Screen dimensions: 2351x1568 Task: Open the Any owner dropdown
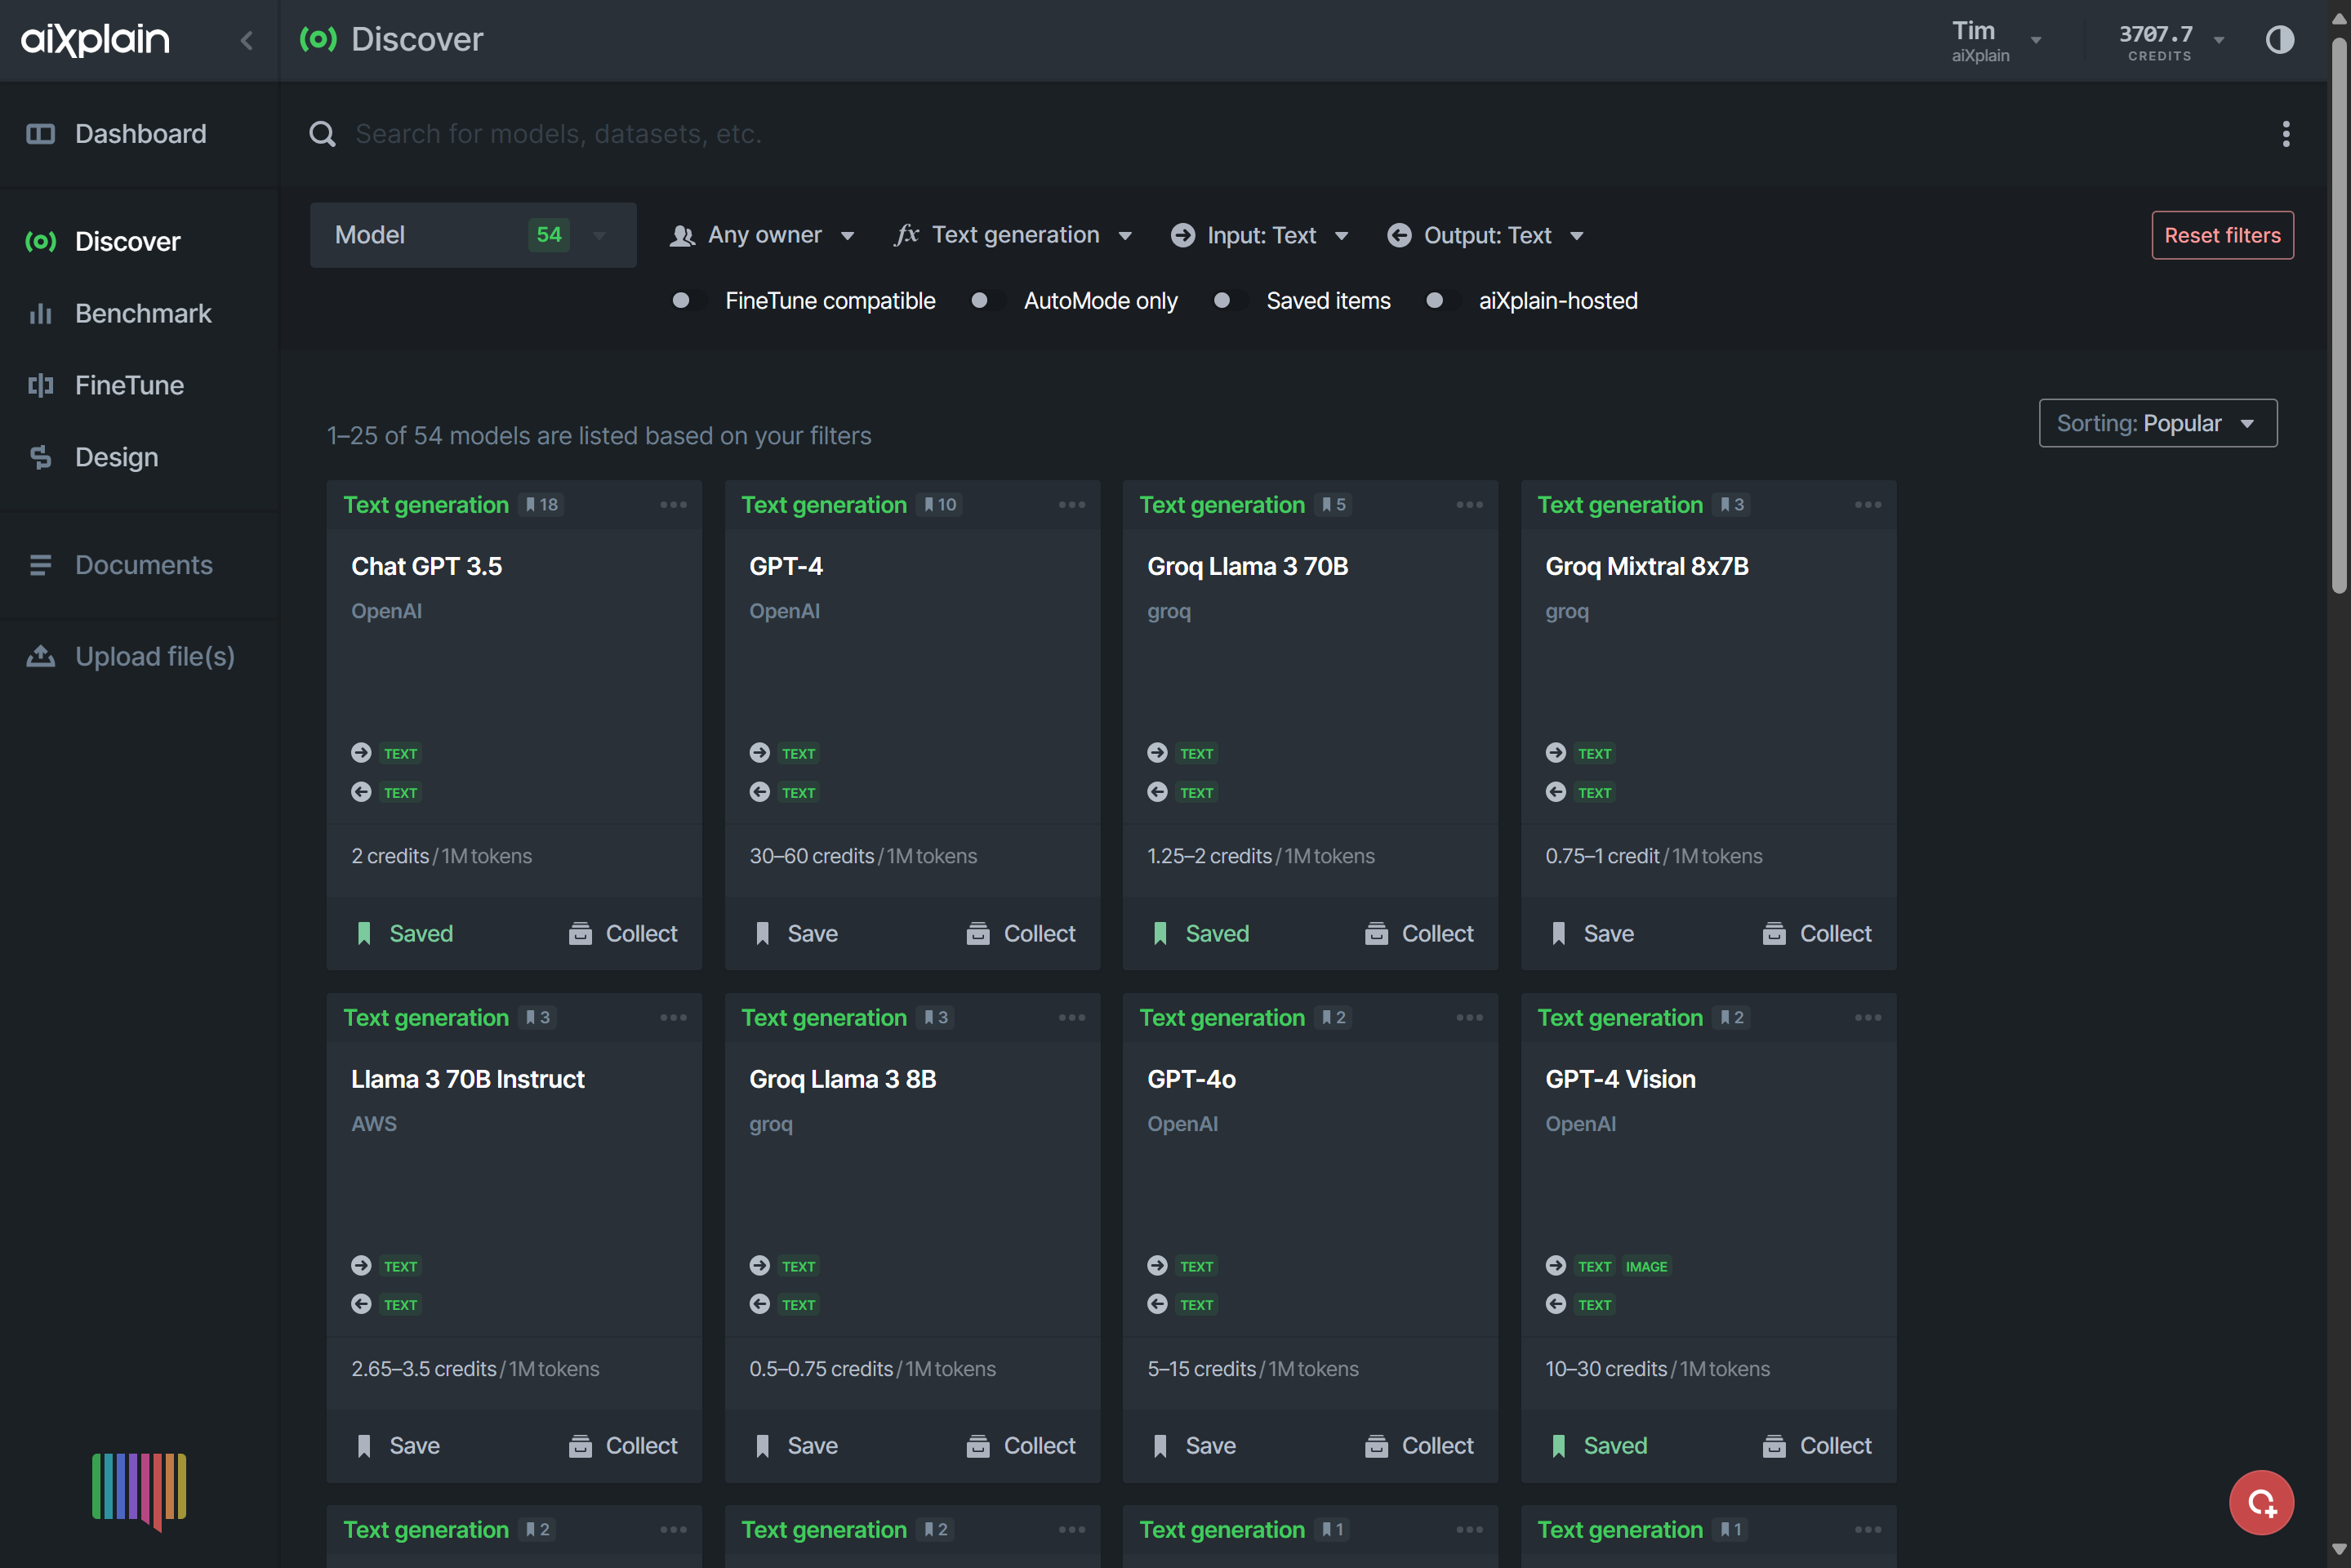[762, 236]
